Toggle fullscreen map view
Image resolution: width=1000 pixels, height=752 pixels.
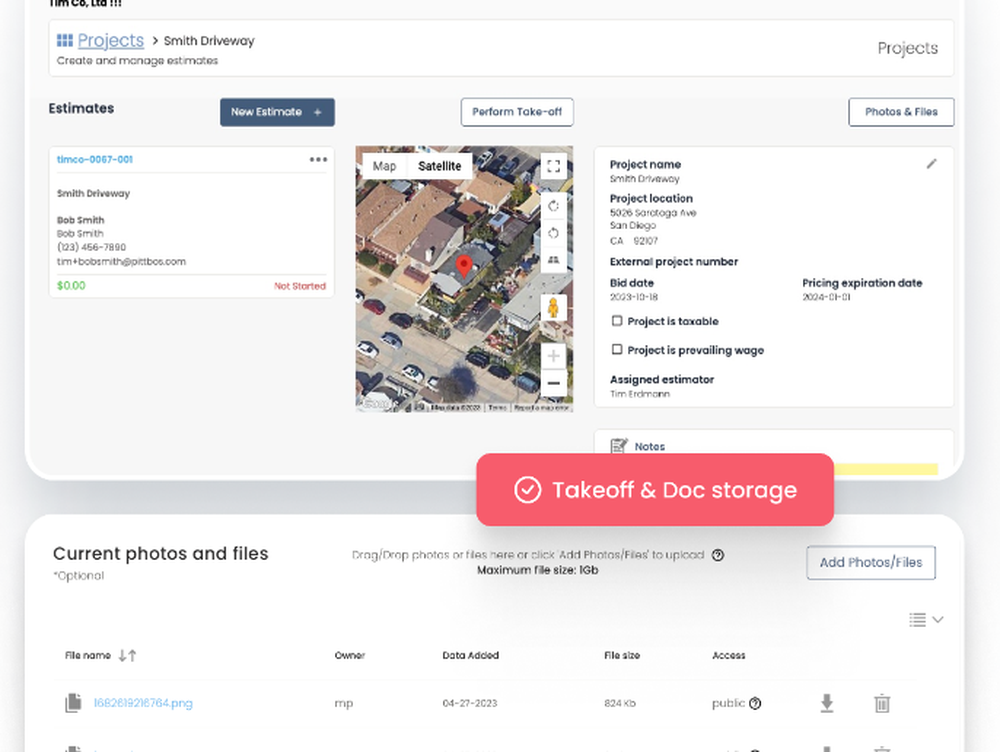pyautogui.click(x=554, y=166)
